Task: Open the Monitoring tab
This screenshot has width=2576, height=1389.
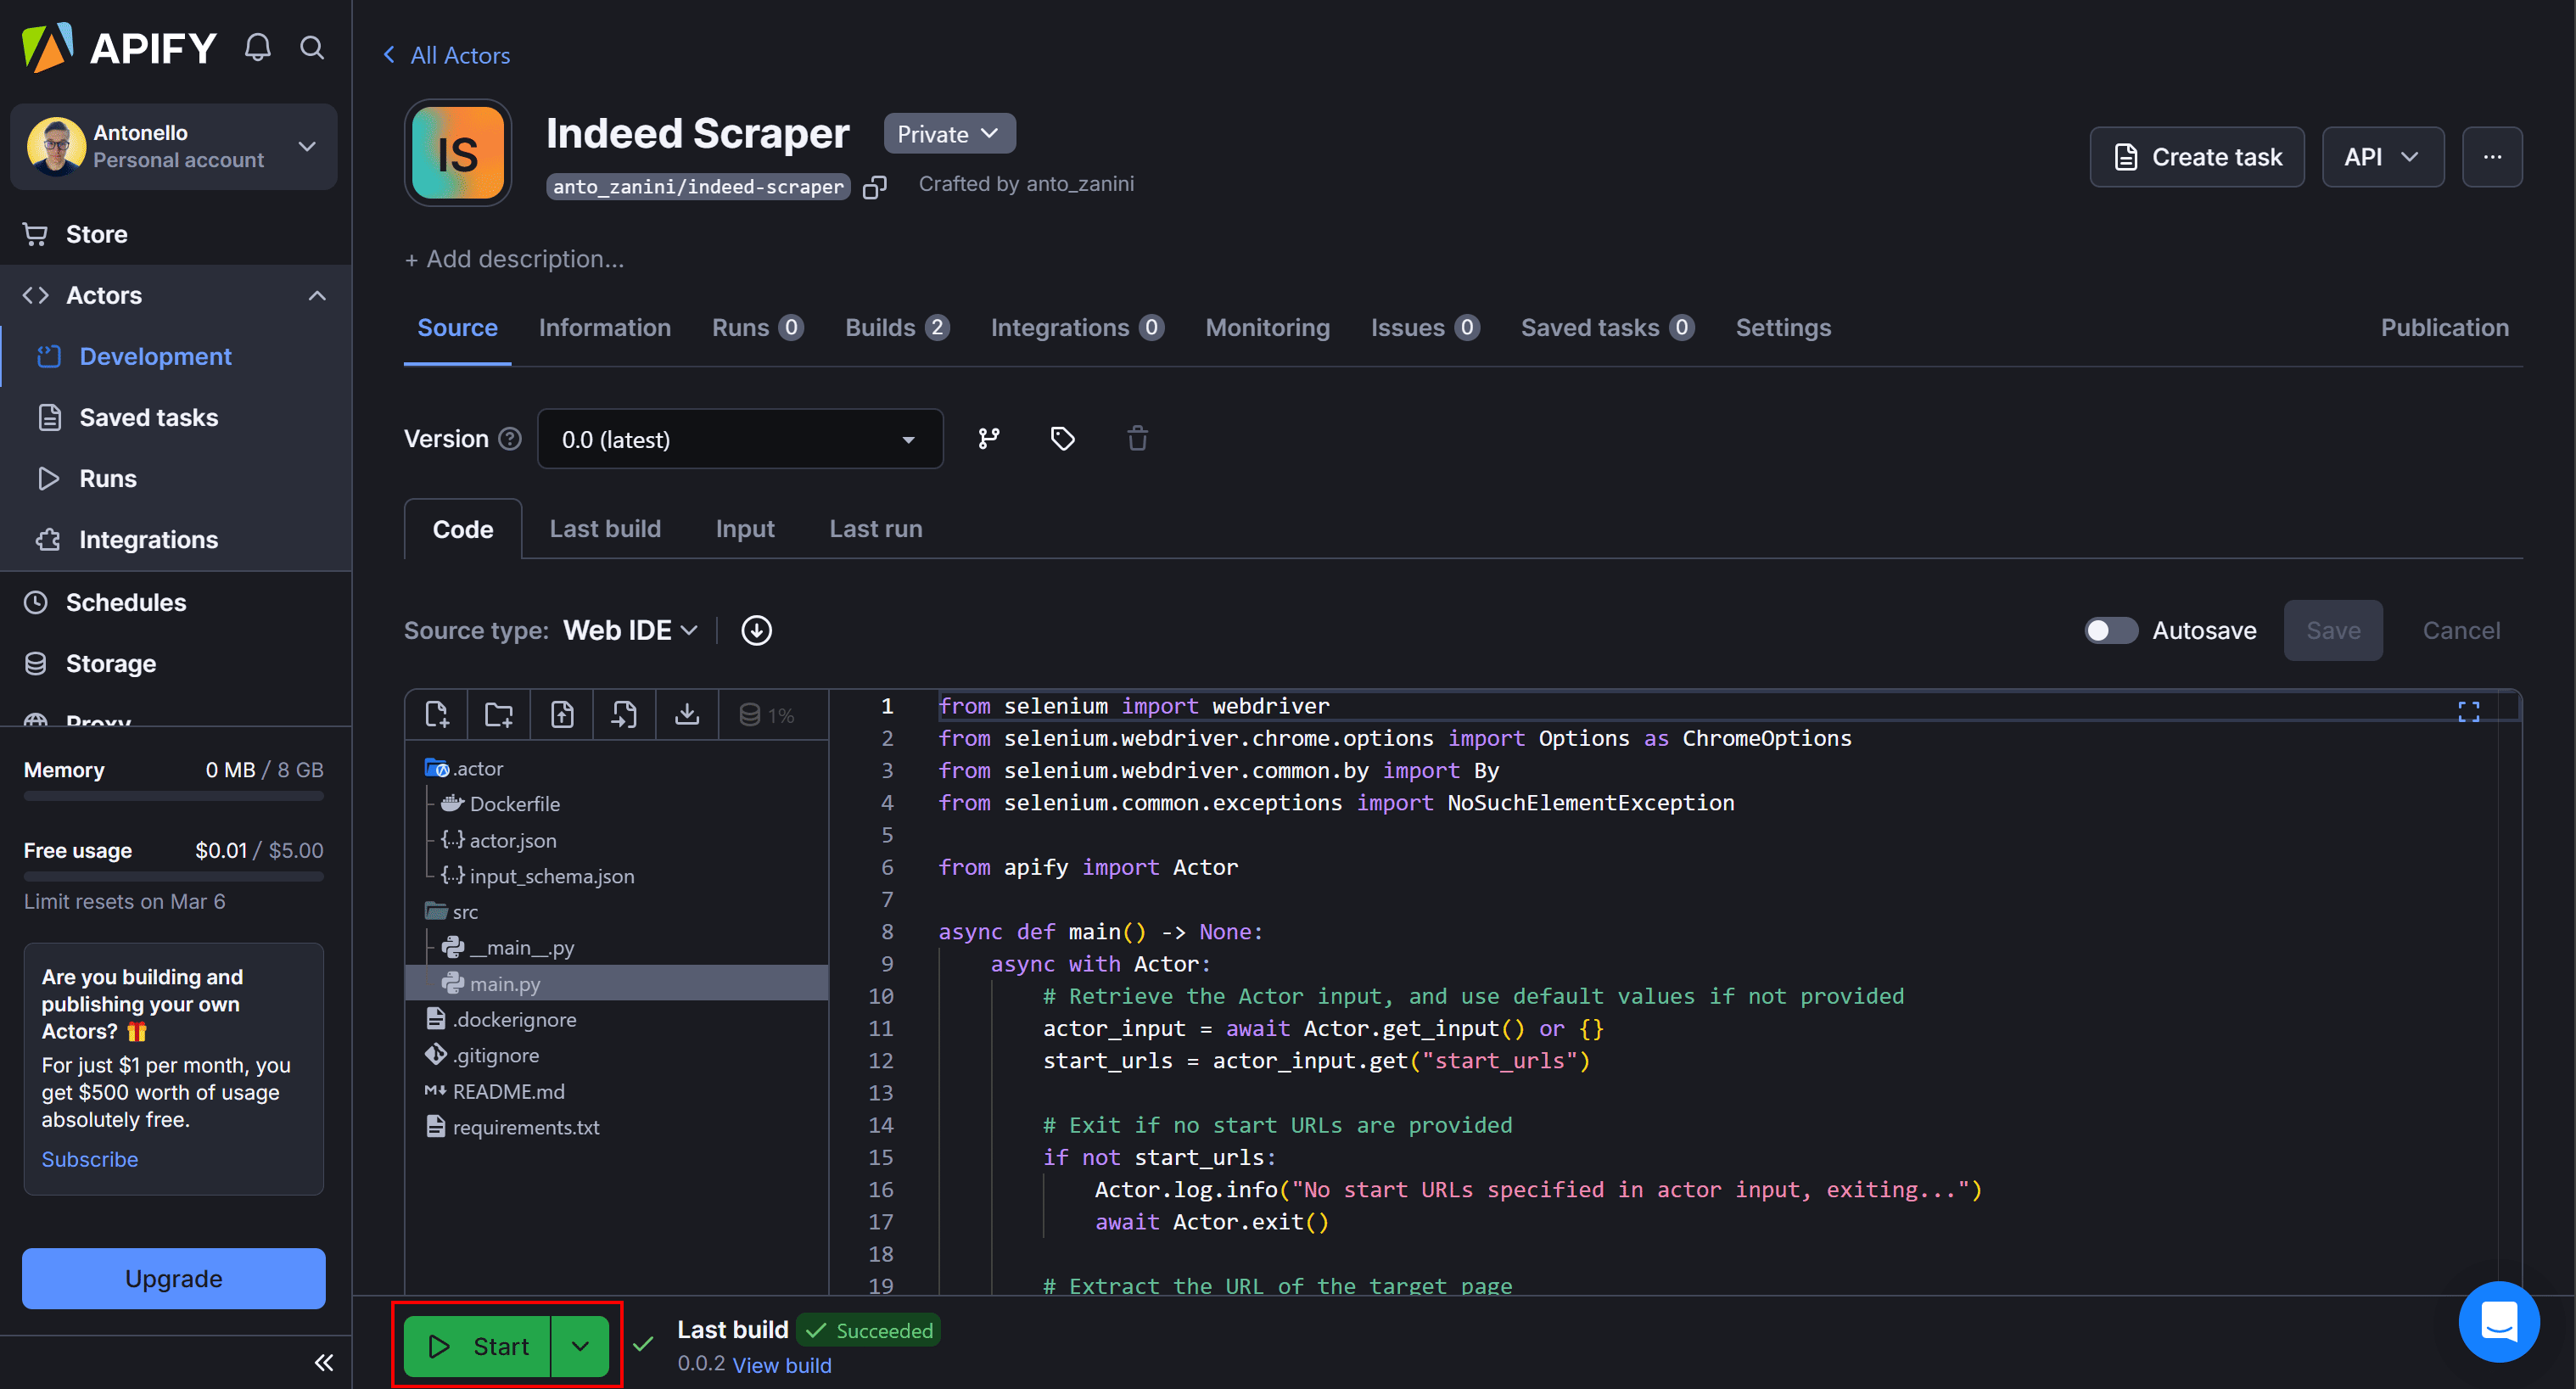Action: coord(1266,327)
